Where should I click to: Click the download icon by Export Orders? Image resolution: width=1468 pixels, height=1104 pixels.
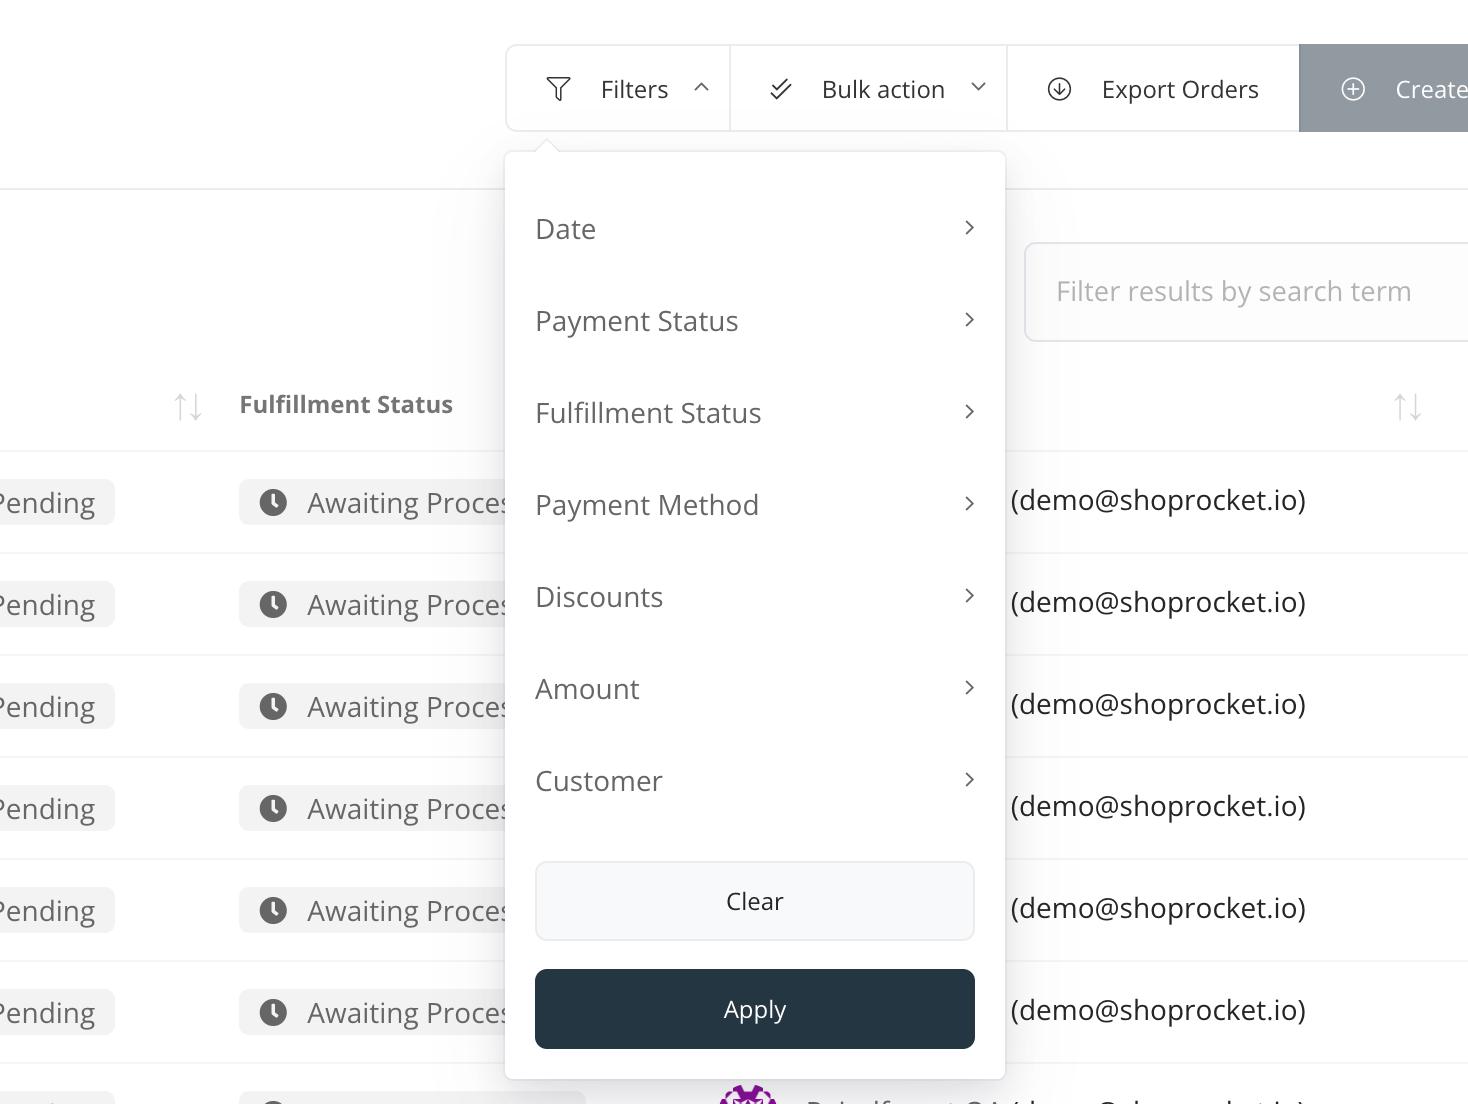1059,89
